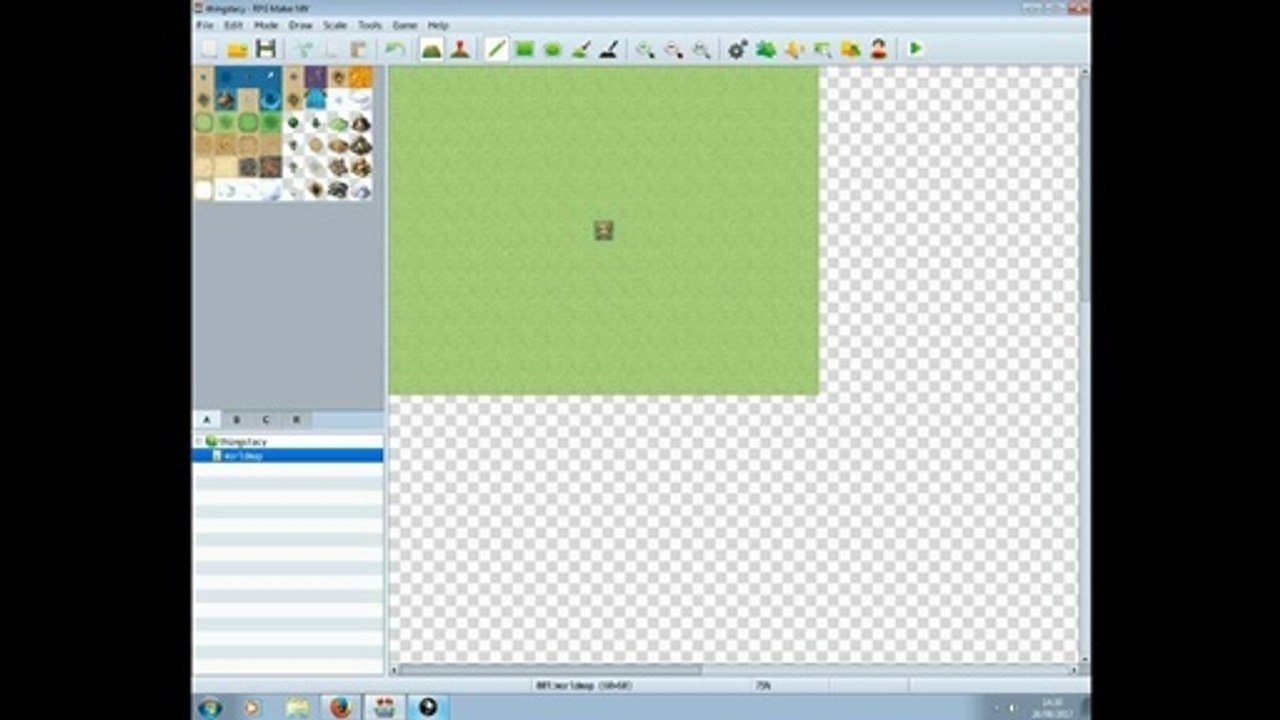Switch to Map editing mode

[431, 49]
